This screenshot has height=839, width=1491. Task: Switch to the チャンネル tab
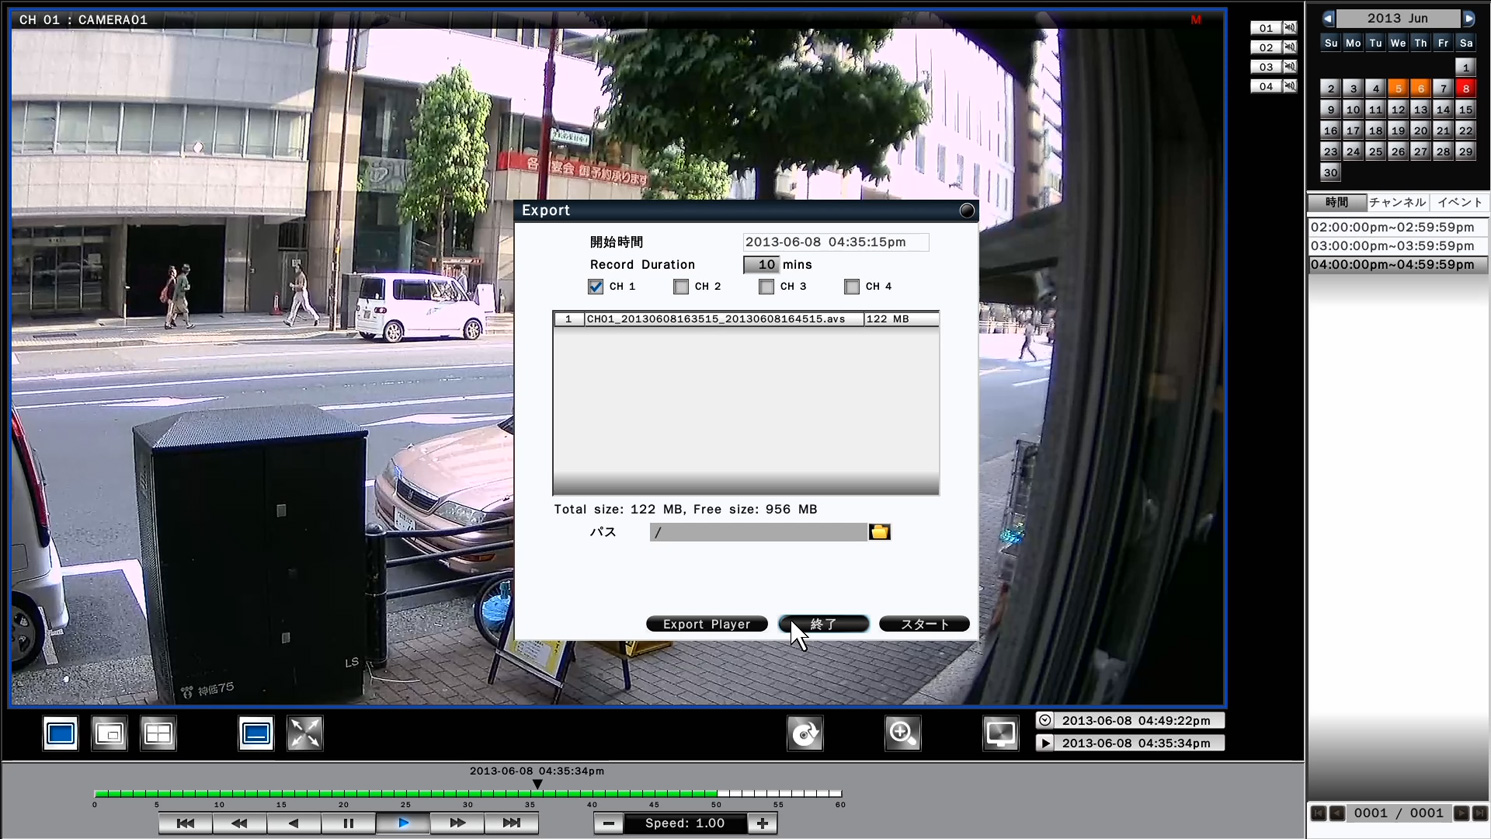click(1397, 203)
